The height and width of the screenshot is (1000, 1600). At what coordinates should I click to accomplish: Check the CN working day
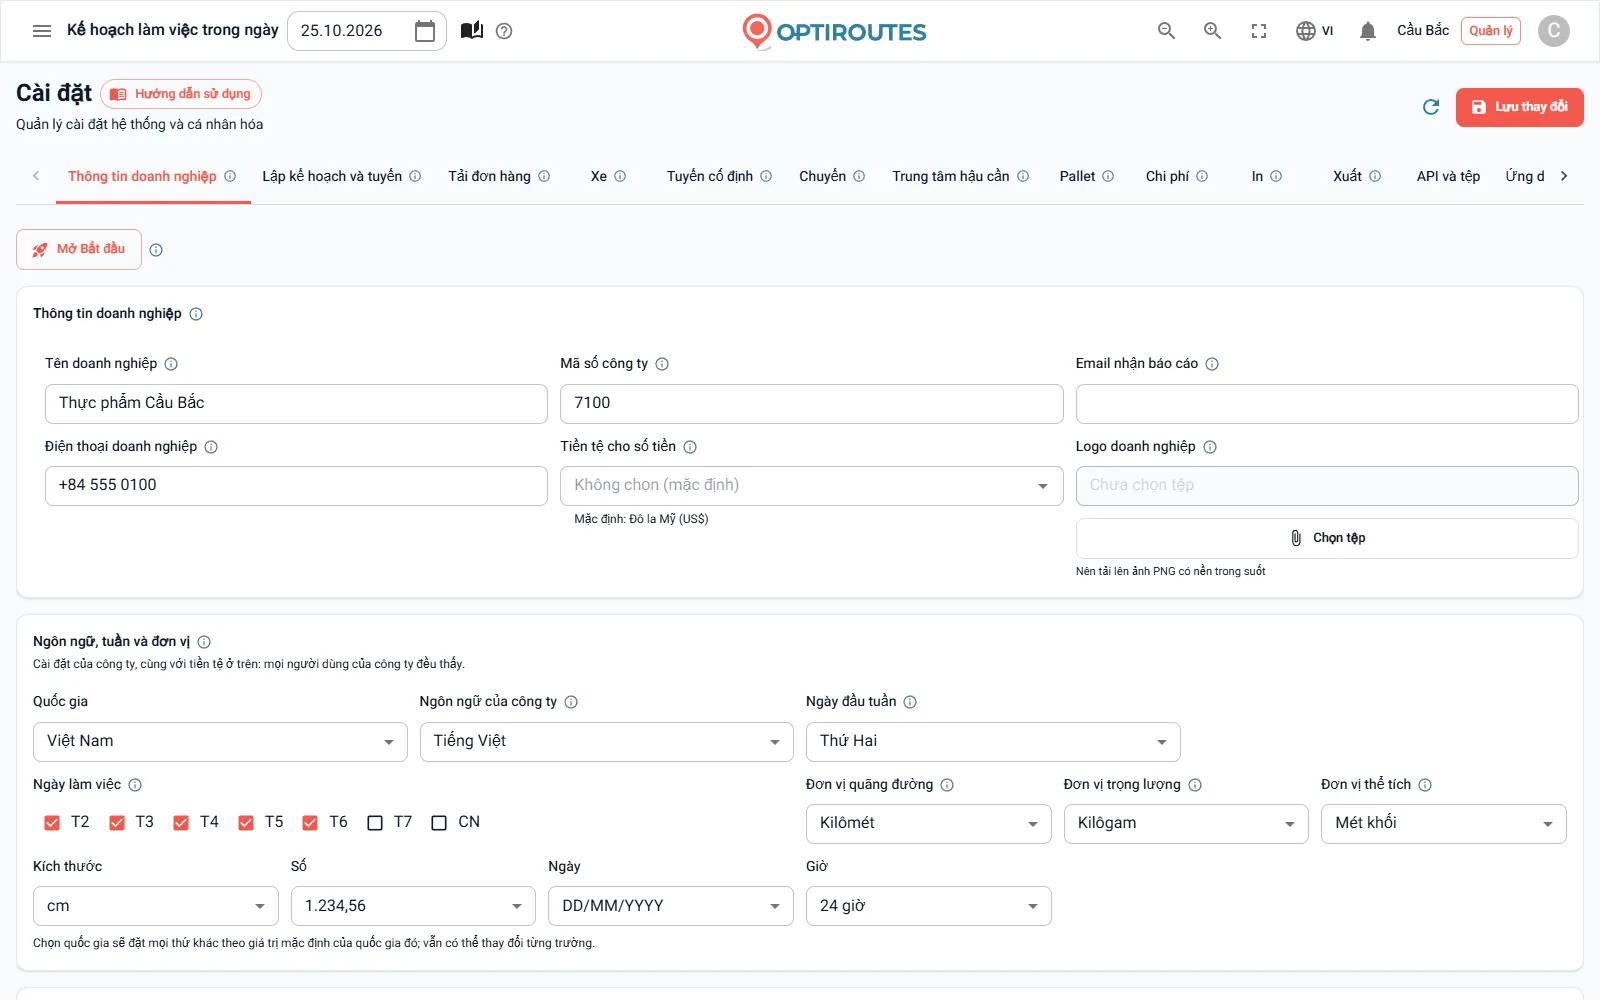coord(439,823)
